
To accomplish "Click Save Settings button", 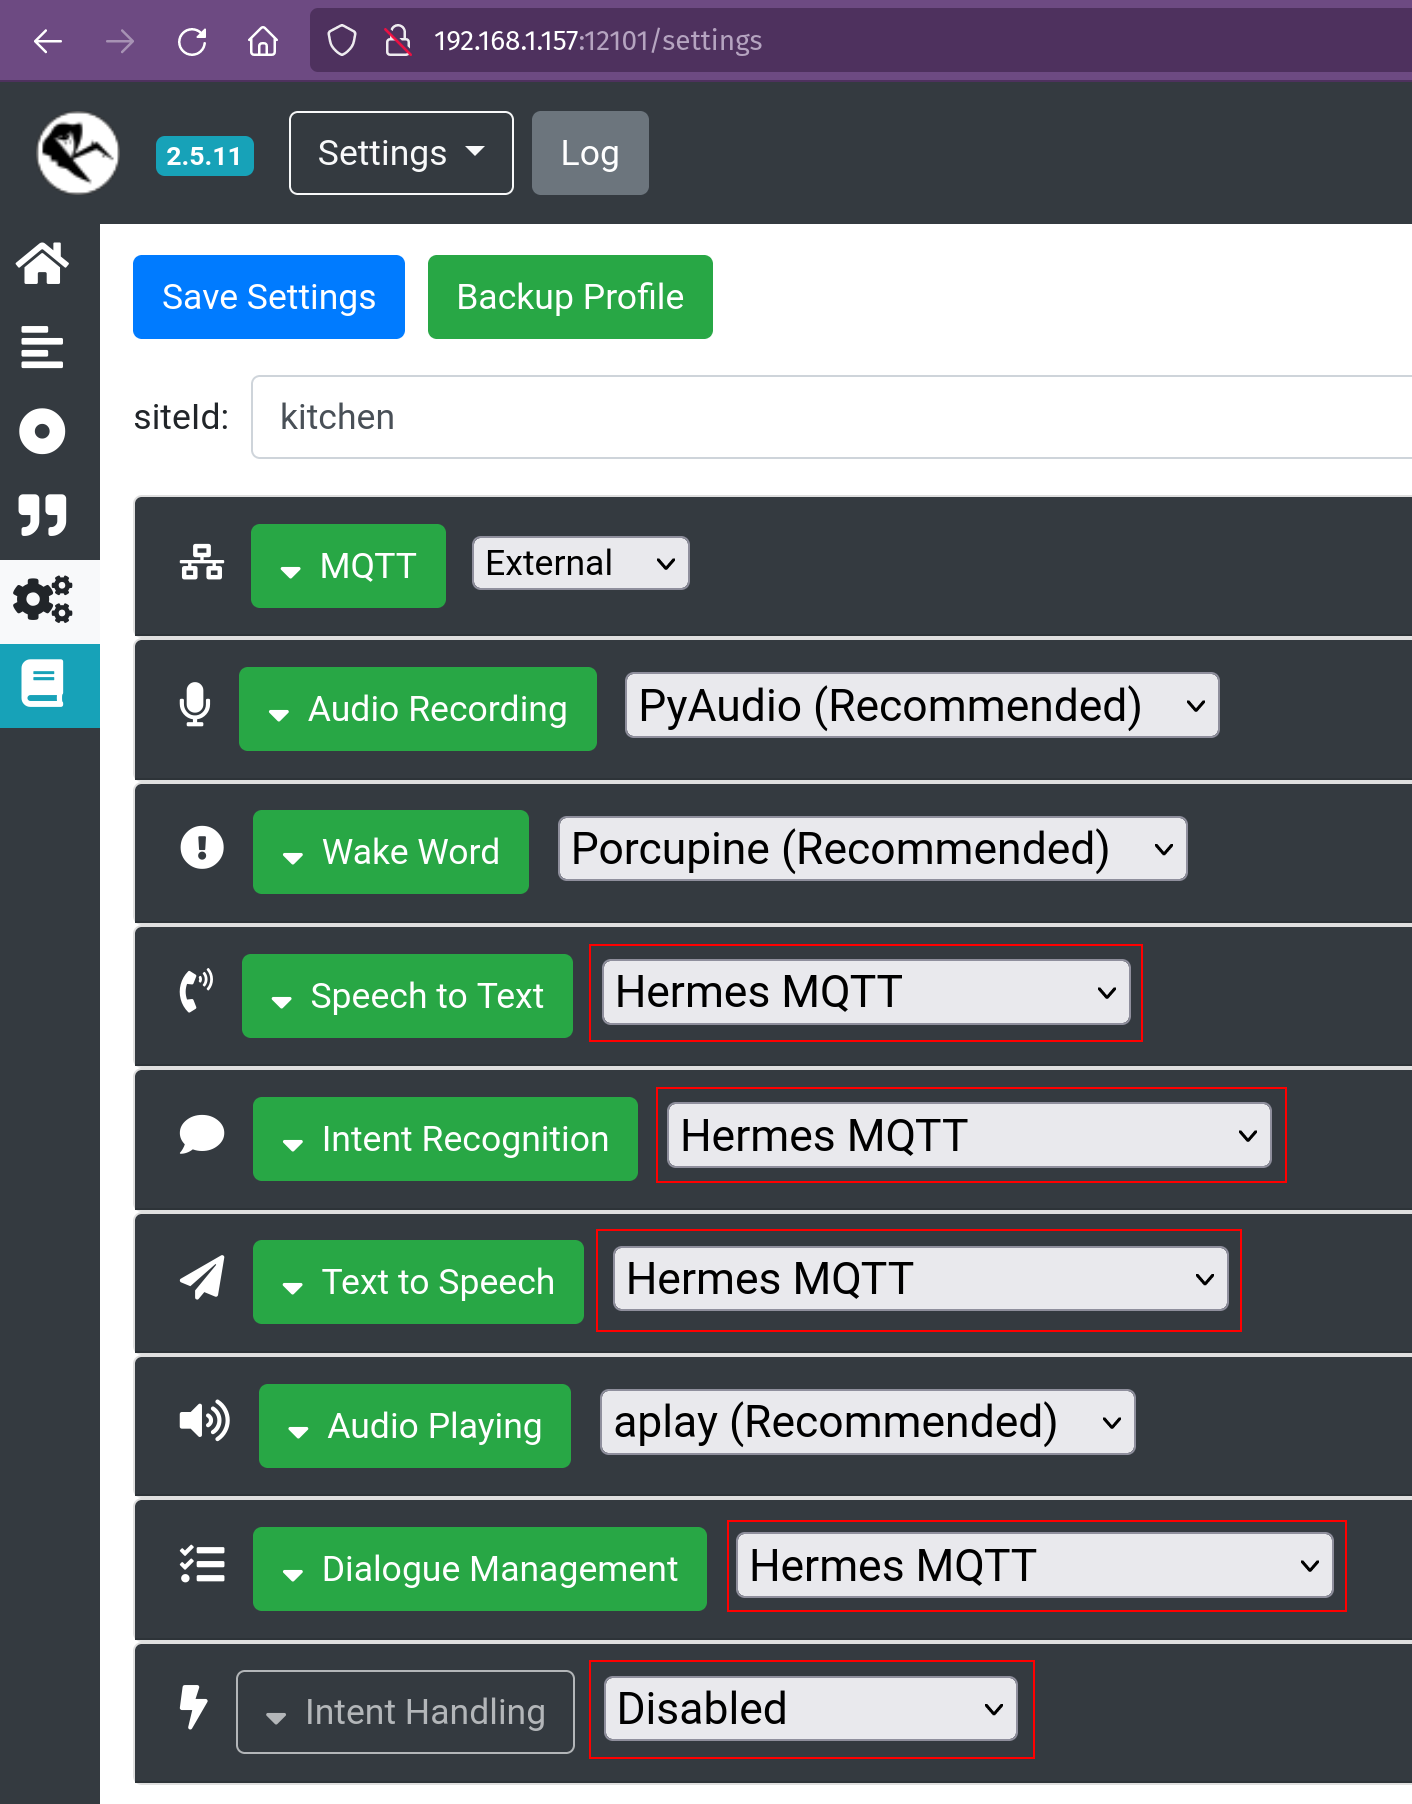I will (x=269, y=297).
